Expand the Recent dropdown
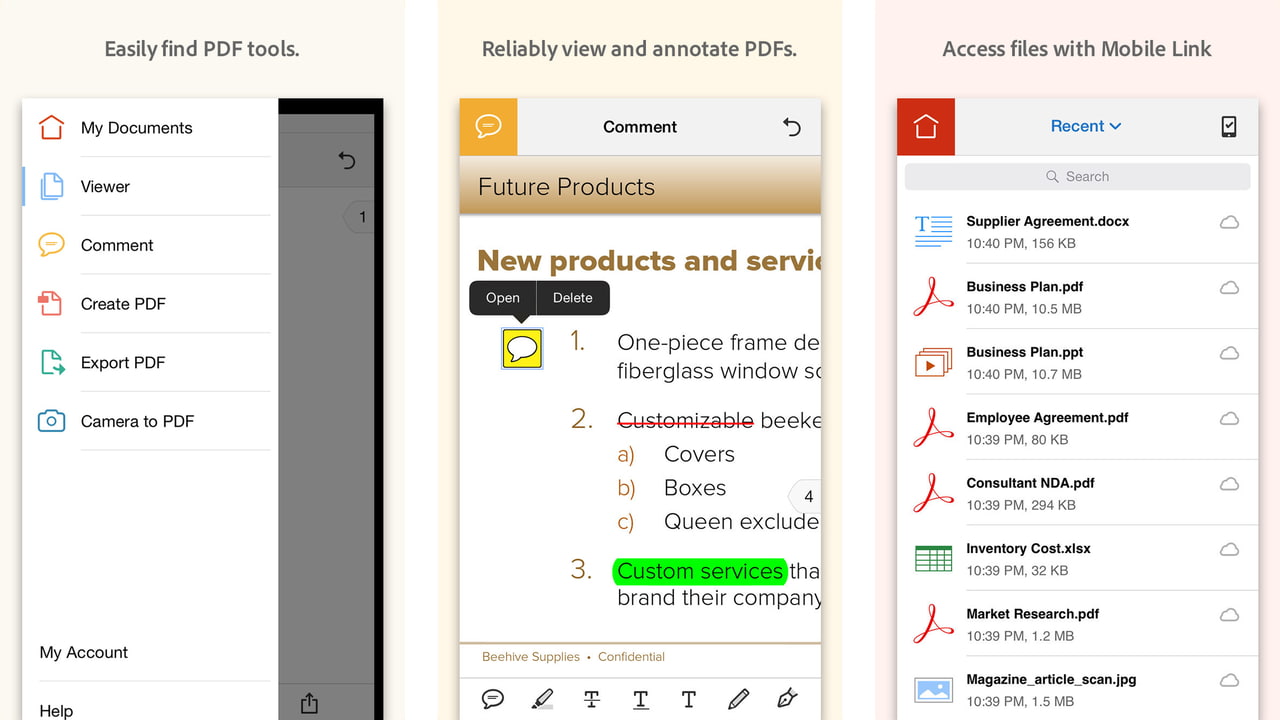The image size is (1280, 720). pyautogui.click(x=1086, y=126)
